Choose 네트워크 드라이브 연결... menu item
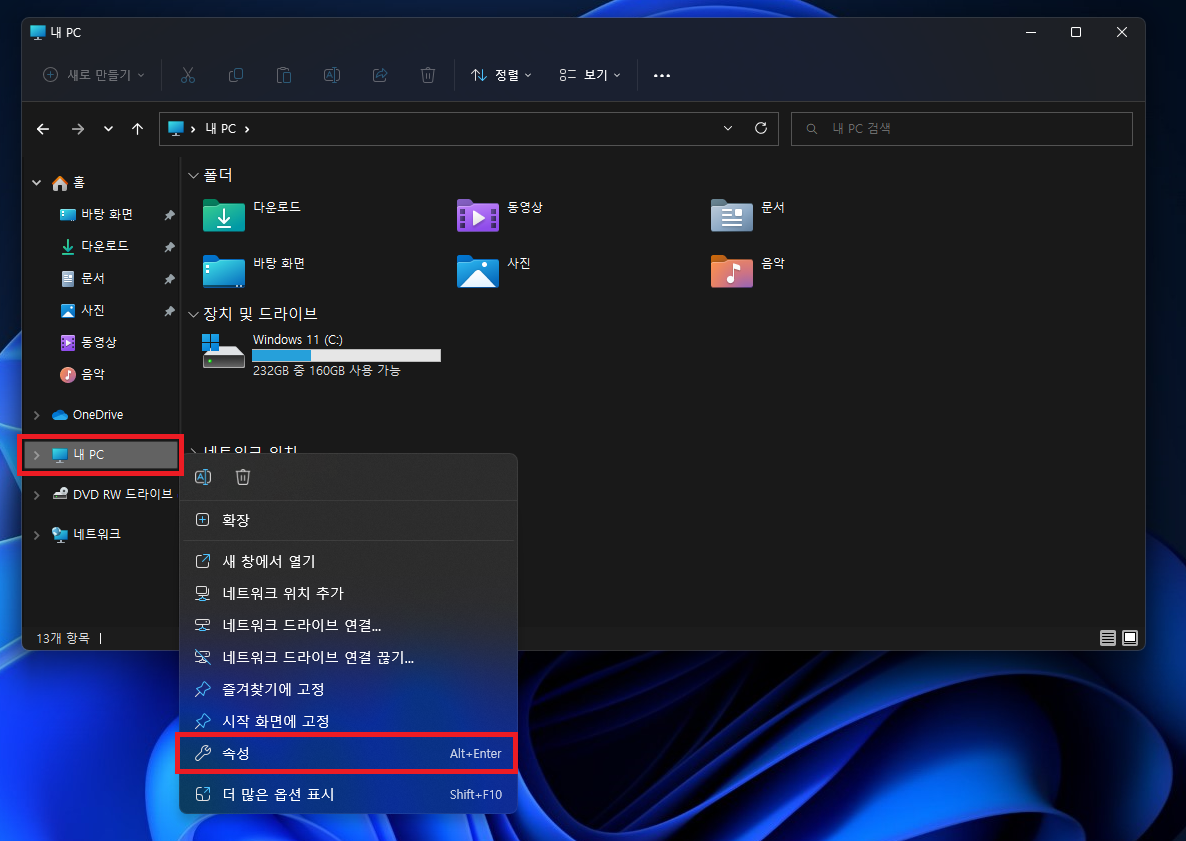Image resolution: width=1186 pixels, height=841 pixels. click(348, 625)
